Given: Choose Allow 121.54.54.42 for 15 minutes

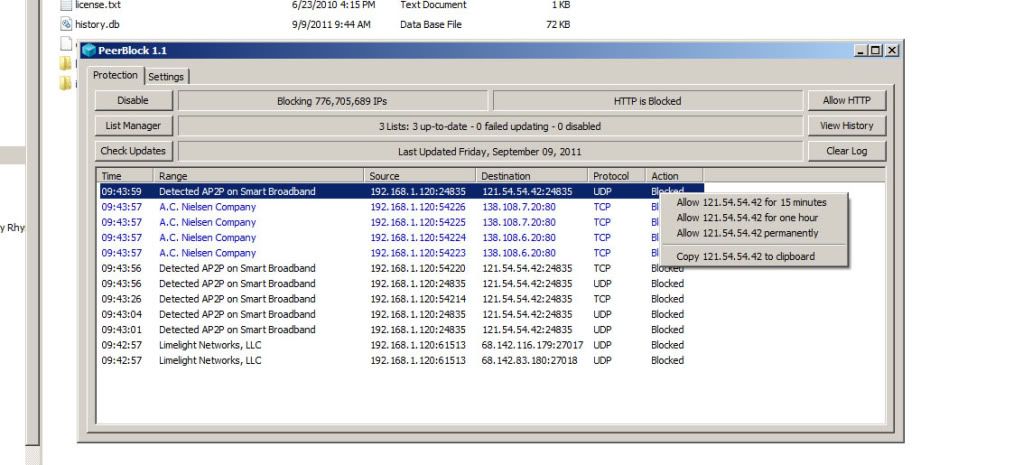Looking at the screenshot, I should [751, 203].
